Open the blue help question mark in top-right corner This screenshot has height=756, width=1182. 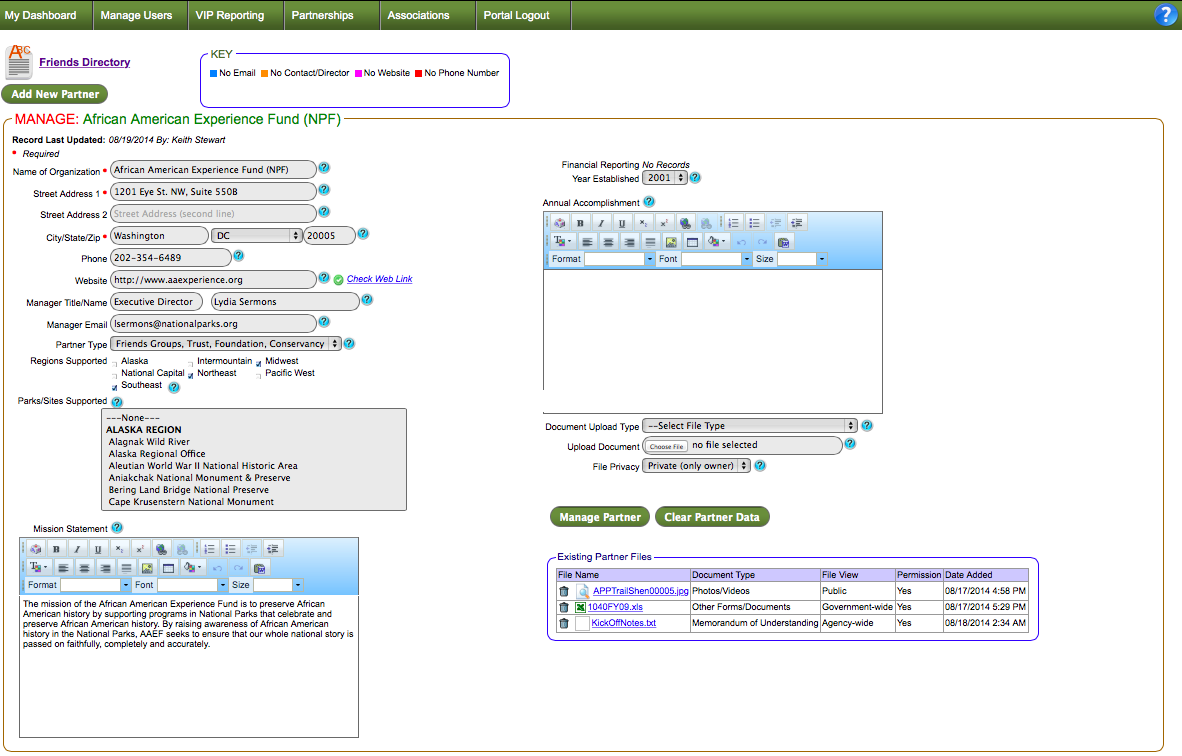(1165, 15)
